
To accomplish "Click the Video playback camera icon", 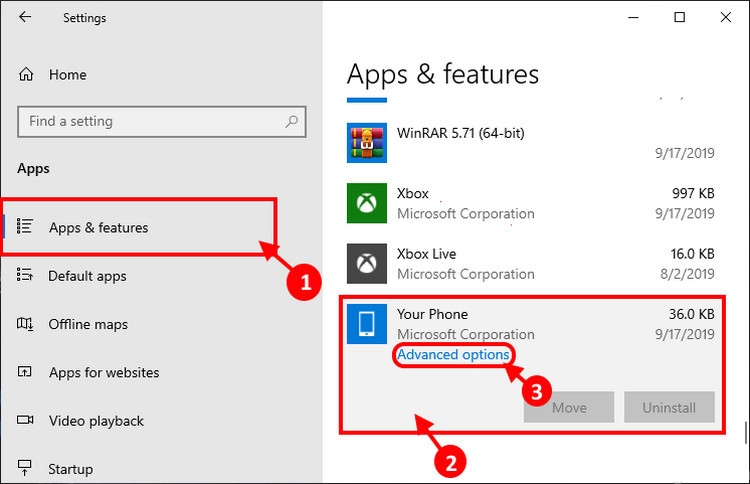I will click(x=25, y=420).
